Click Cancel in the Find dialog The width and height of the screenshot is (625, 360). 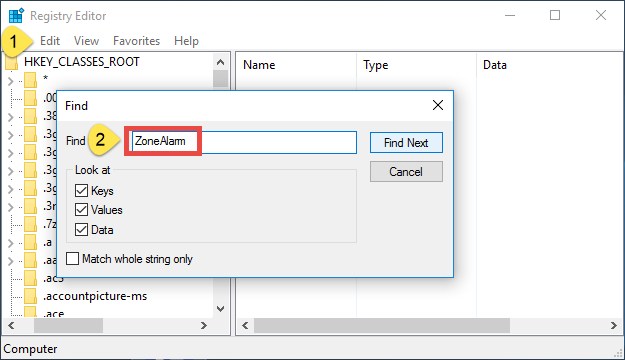[x=406, y=172]
